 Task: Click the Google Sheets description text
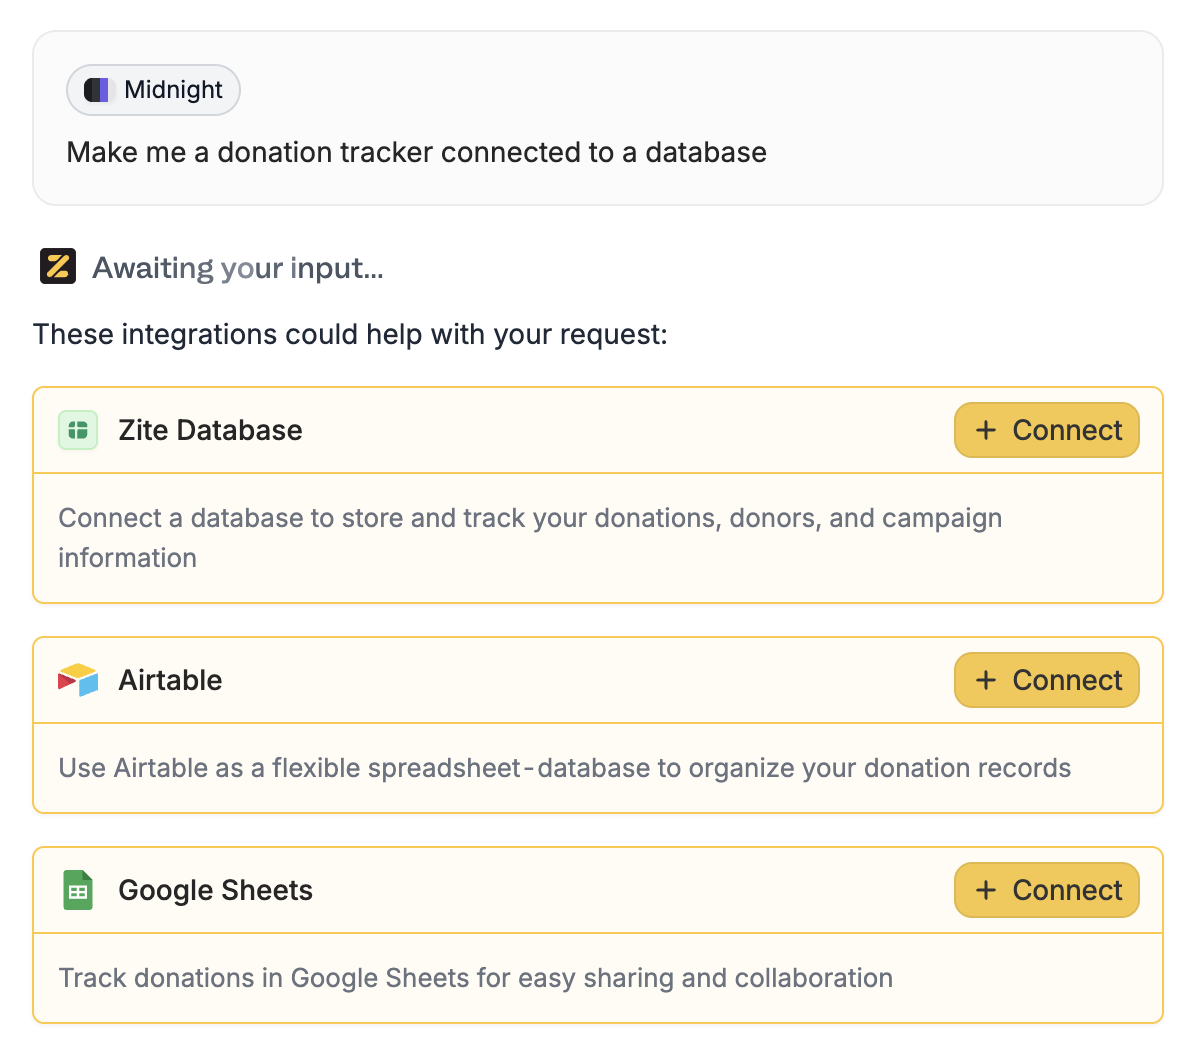(475, 978)
